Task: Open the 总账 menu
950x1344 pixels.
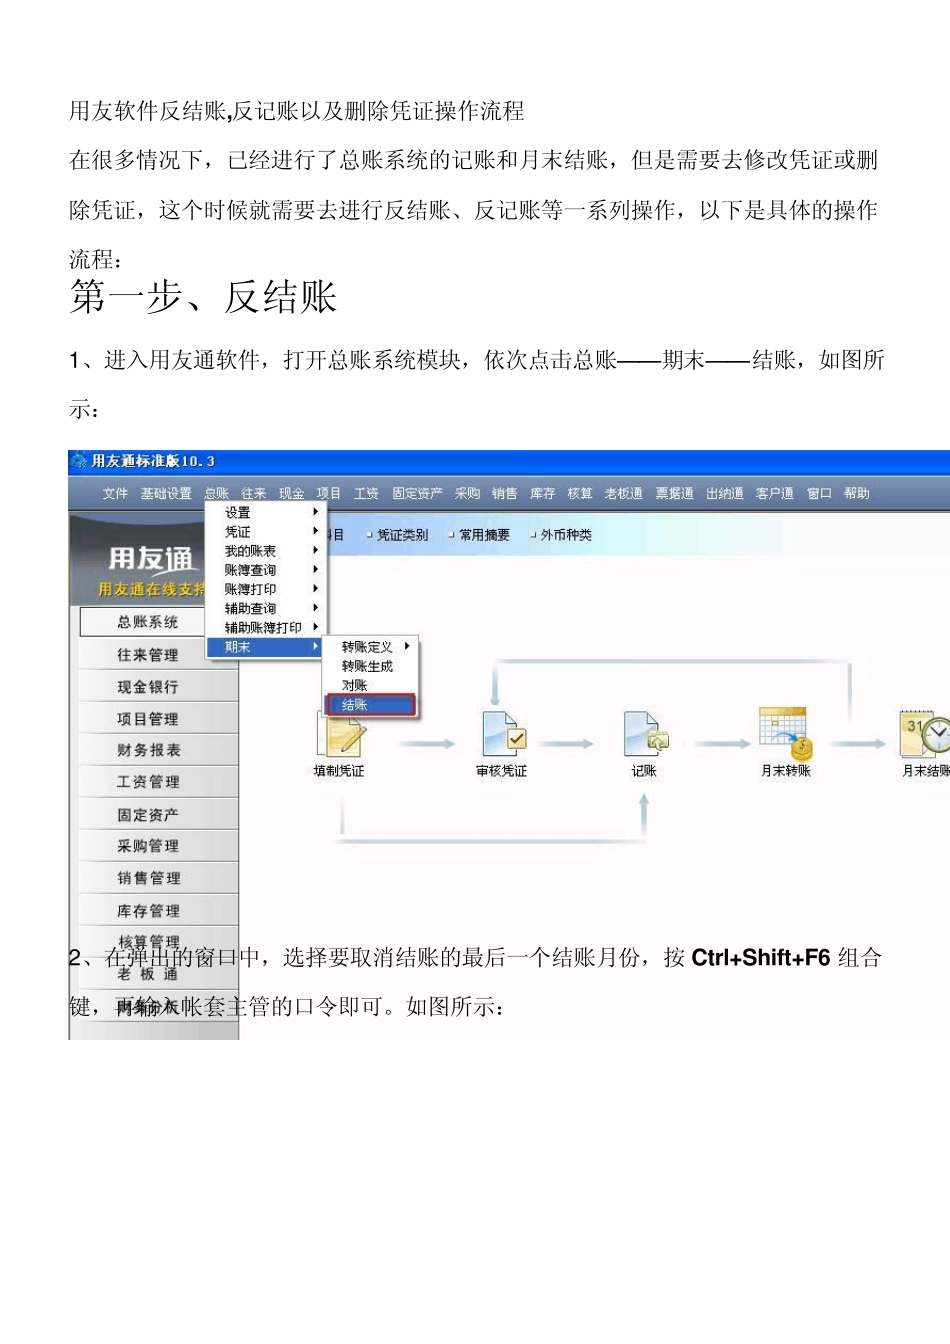Action: click(x=217, y=494)
